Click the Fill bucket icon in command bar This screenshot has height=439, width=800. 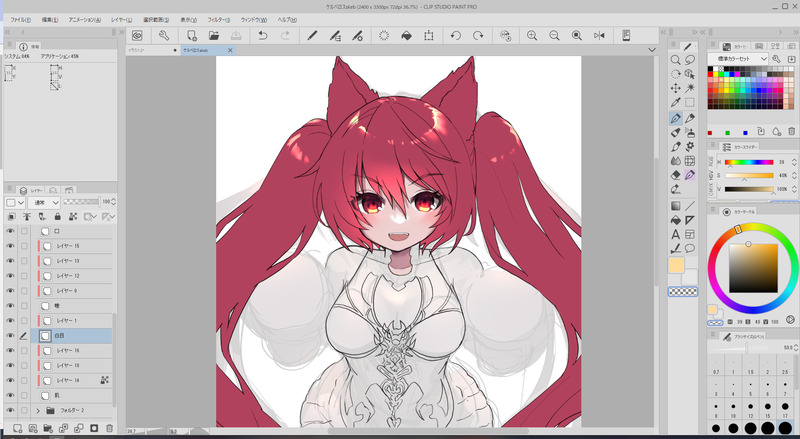coord(407,35)
